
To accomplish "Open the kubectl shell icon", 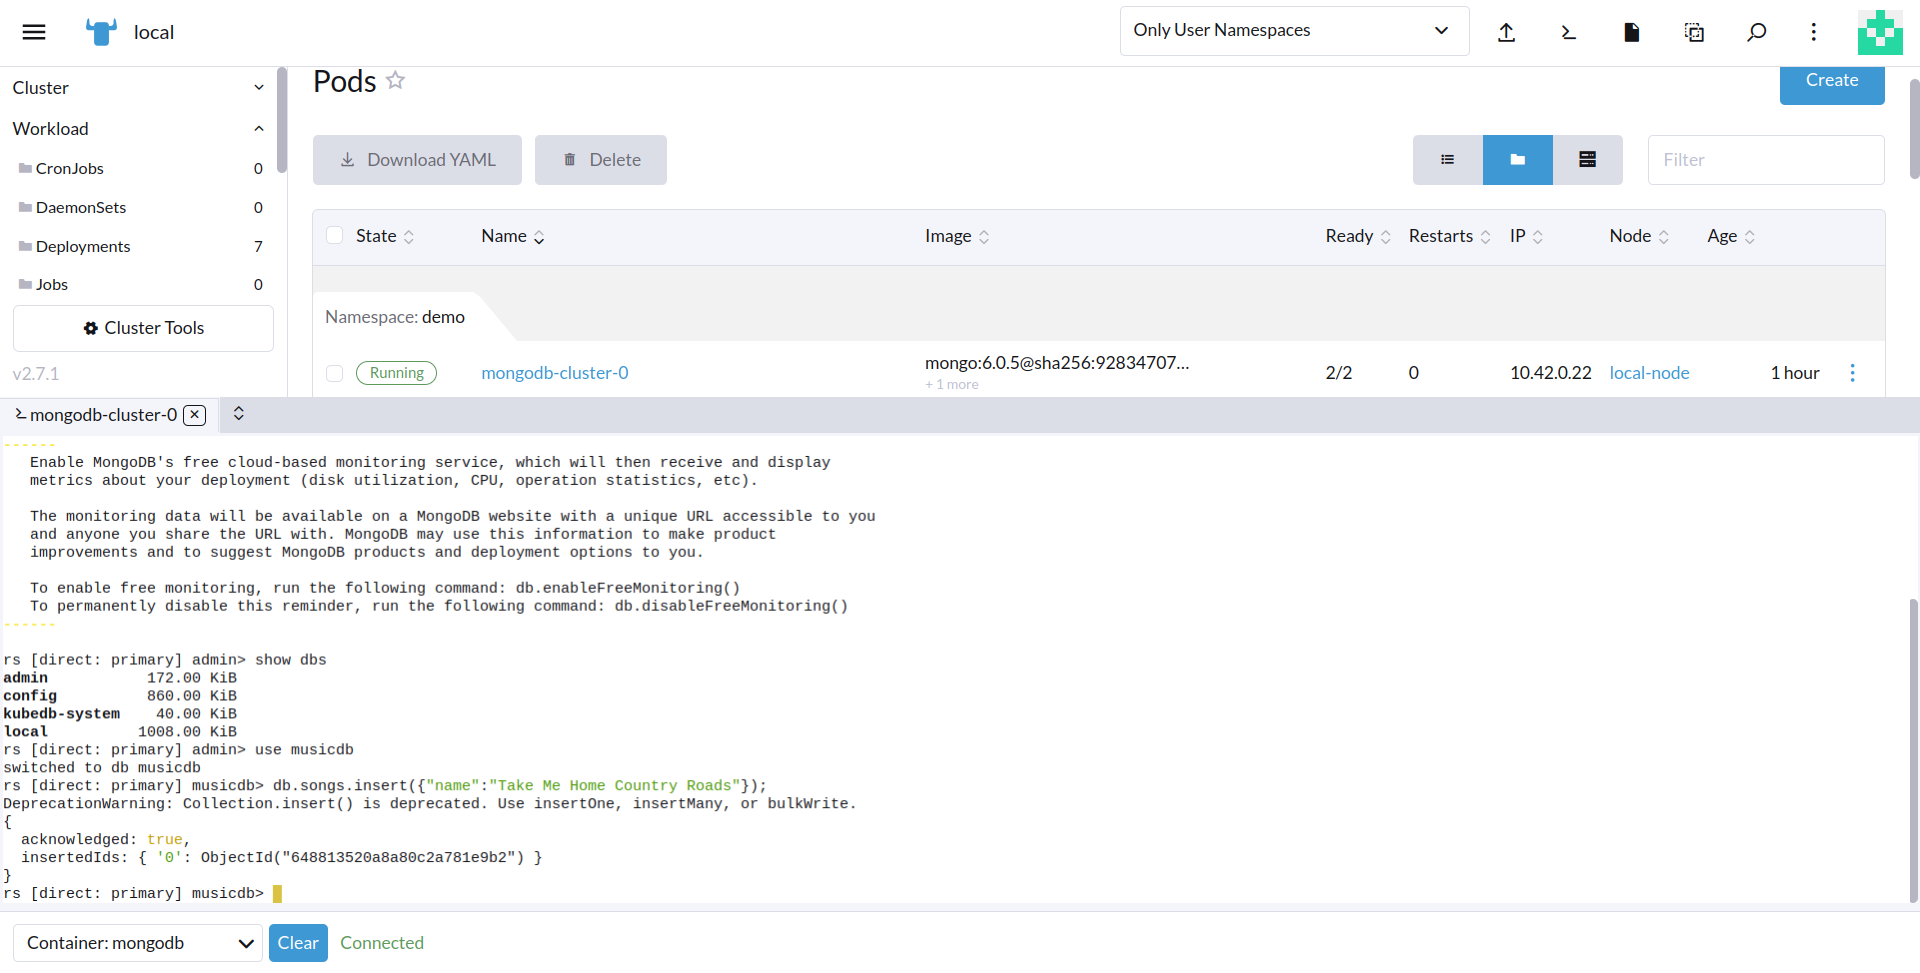I will [1568, 32].
